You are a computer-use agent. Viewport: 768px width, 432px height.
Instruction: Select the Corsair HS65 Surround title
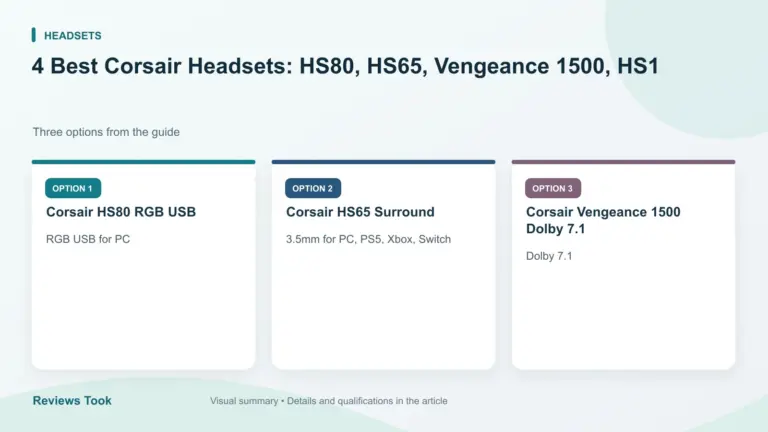pyautogui.click(x=360, y=212)
